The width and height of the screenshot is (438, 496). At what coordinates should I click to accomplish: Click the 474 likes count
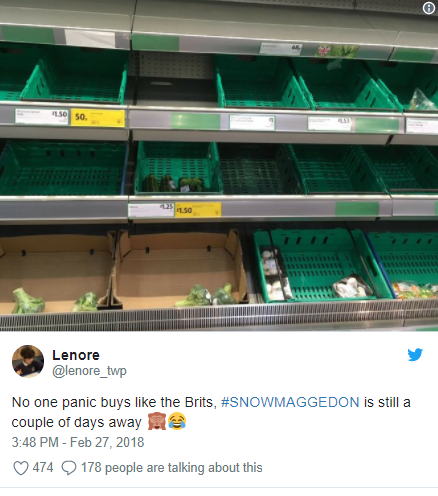click(43, 467)
